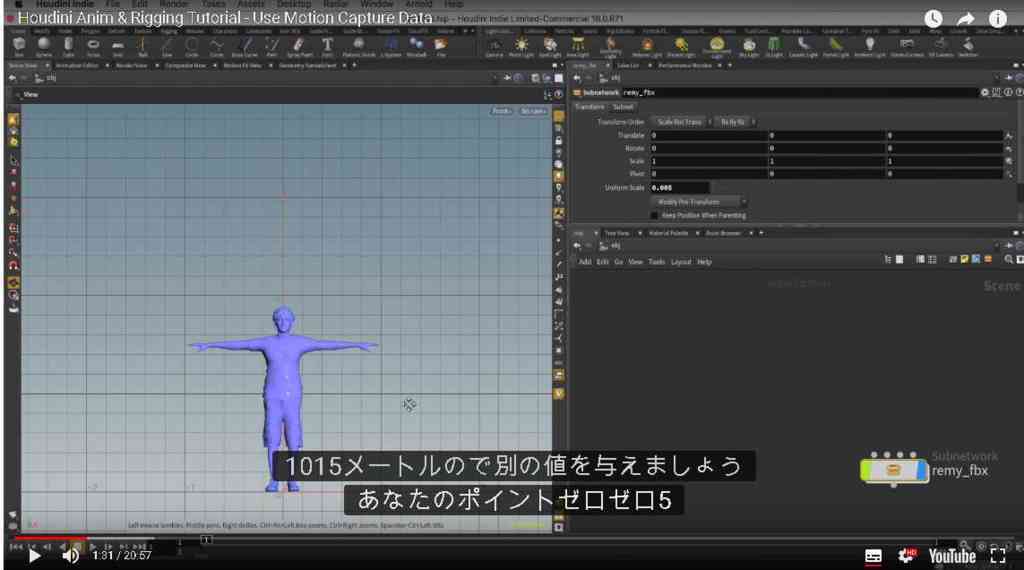
Task: Open network editor Edit menu
Action: tap(602, 262)
